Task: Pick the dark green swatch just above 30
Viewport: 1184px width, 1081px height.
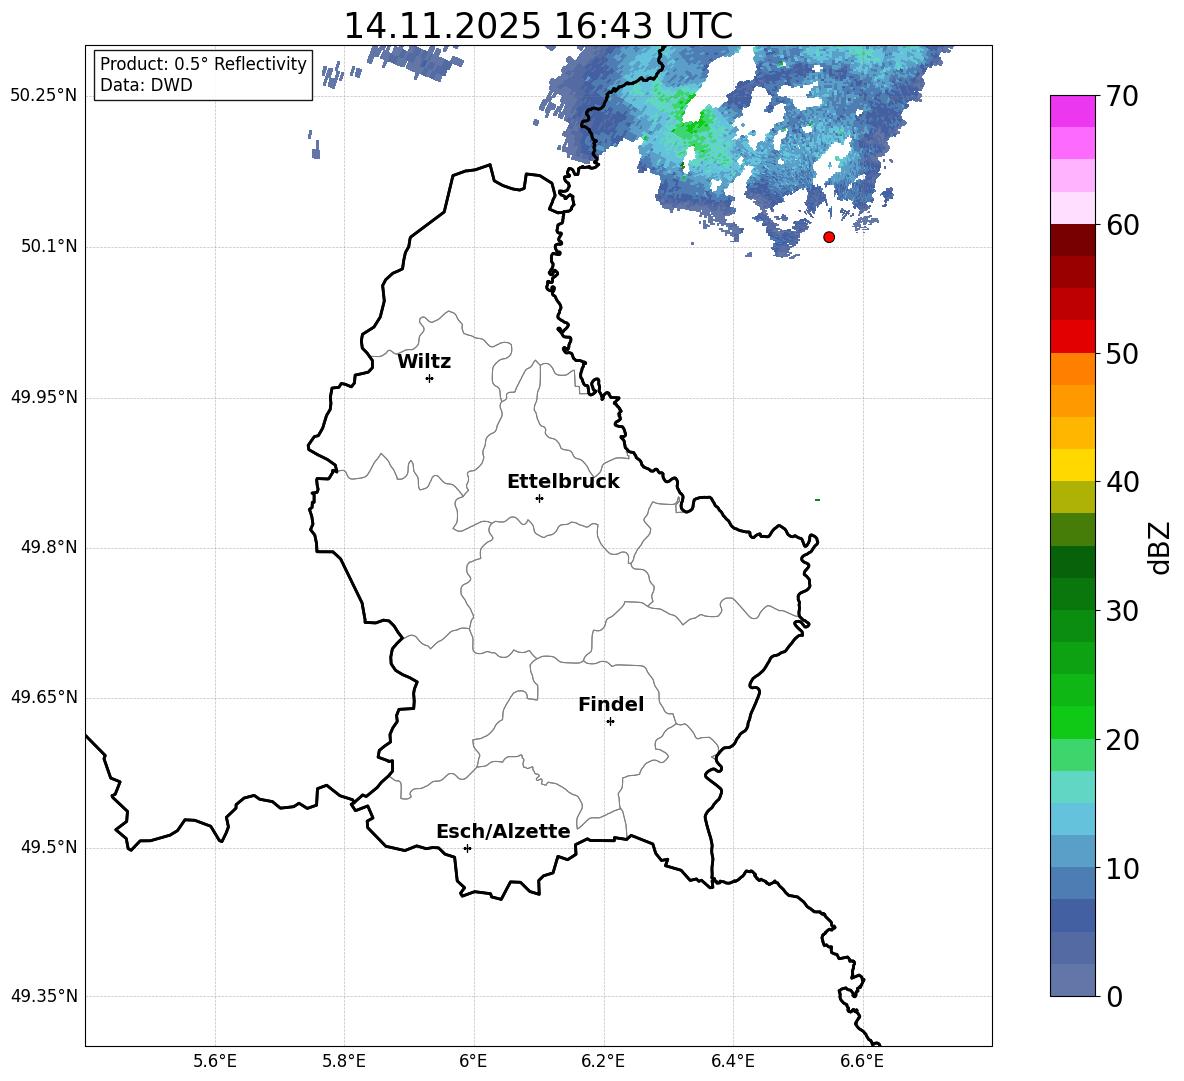Action: click(x=1072, y=594)
